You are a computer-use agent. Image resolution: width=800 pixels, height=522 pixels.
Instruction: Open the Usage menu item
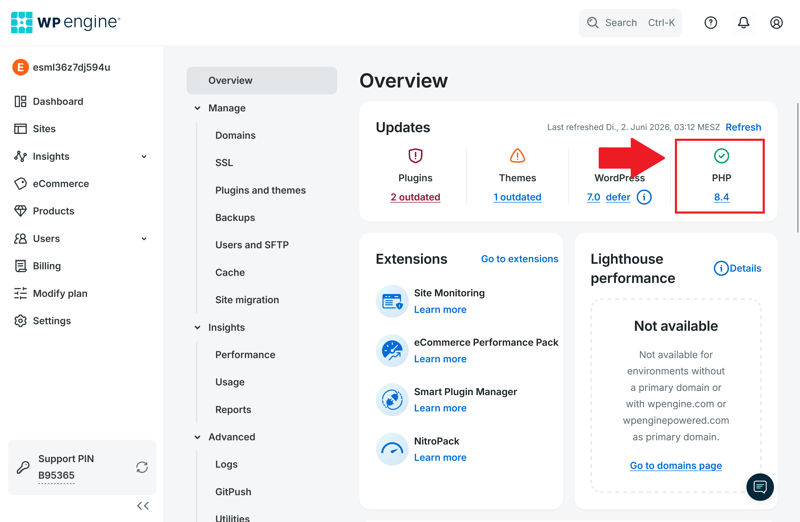pos(230,382)
